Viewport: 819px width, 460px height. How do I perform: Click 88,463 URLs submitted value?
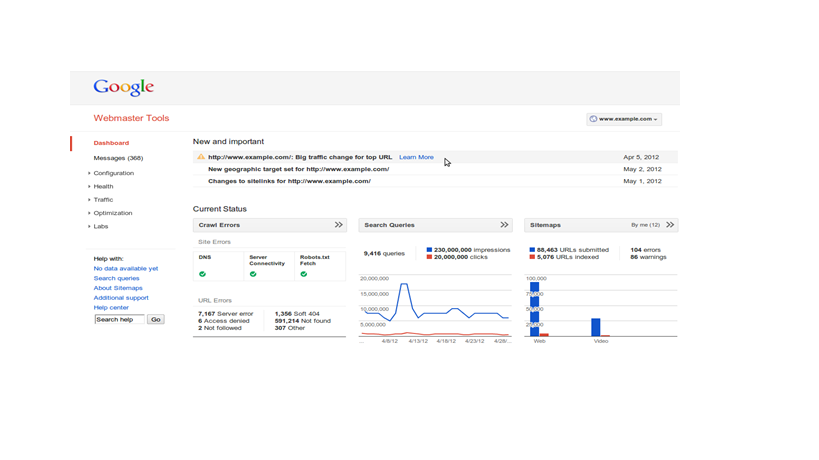pos(573,250)
